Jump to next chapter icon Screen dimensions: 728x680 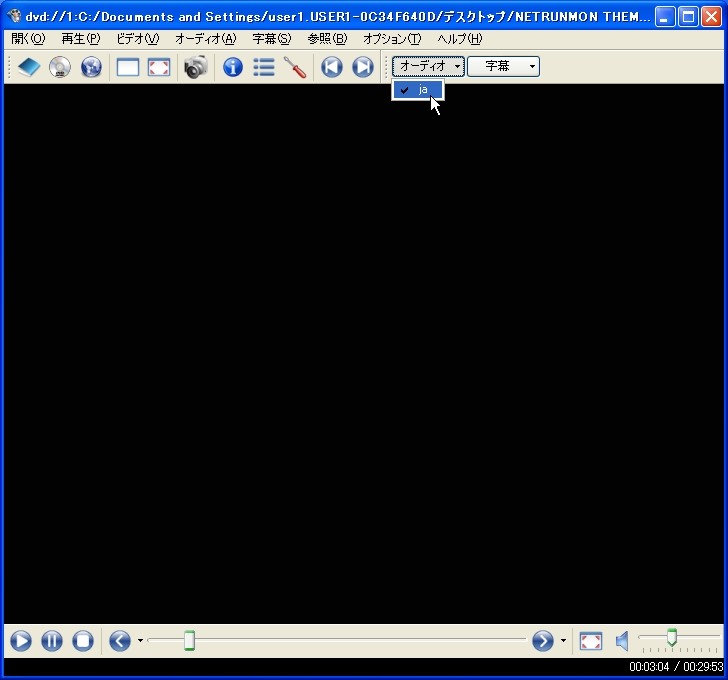coord(363,67)
